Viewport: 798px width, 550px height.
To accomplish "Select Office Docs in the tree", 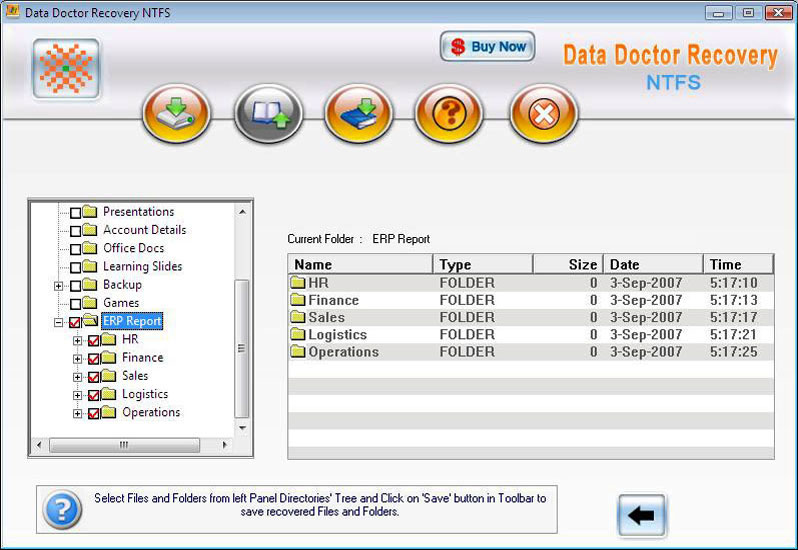I will click(x=133, y=248).
